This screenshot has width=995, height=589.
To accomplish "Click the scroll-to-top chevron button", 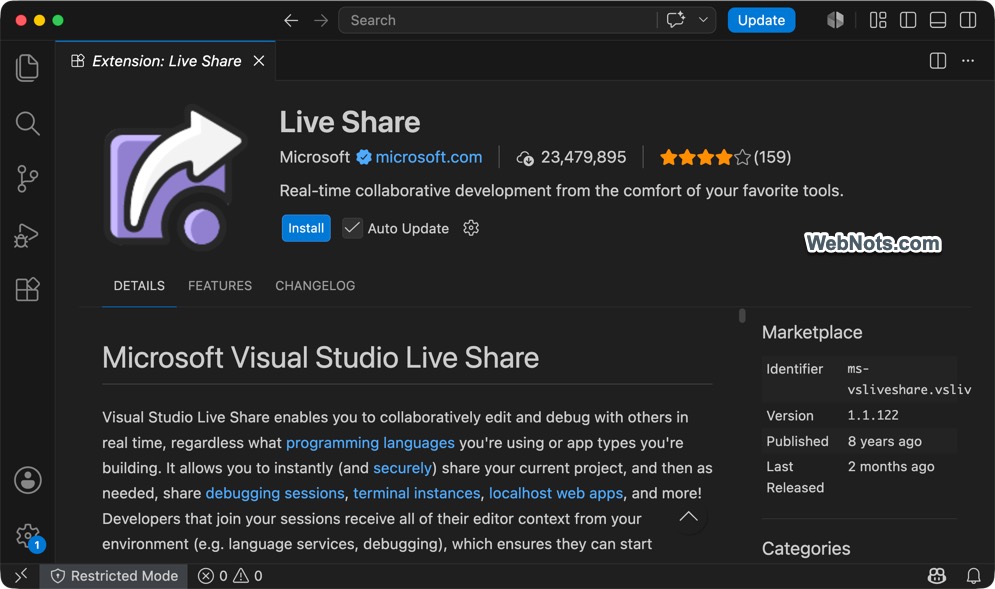I will click(689, 517).
